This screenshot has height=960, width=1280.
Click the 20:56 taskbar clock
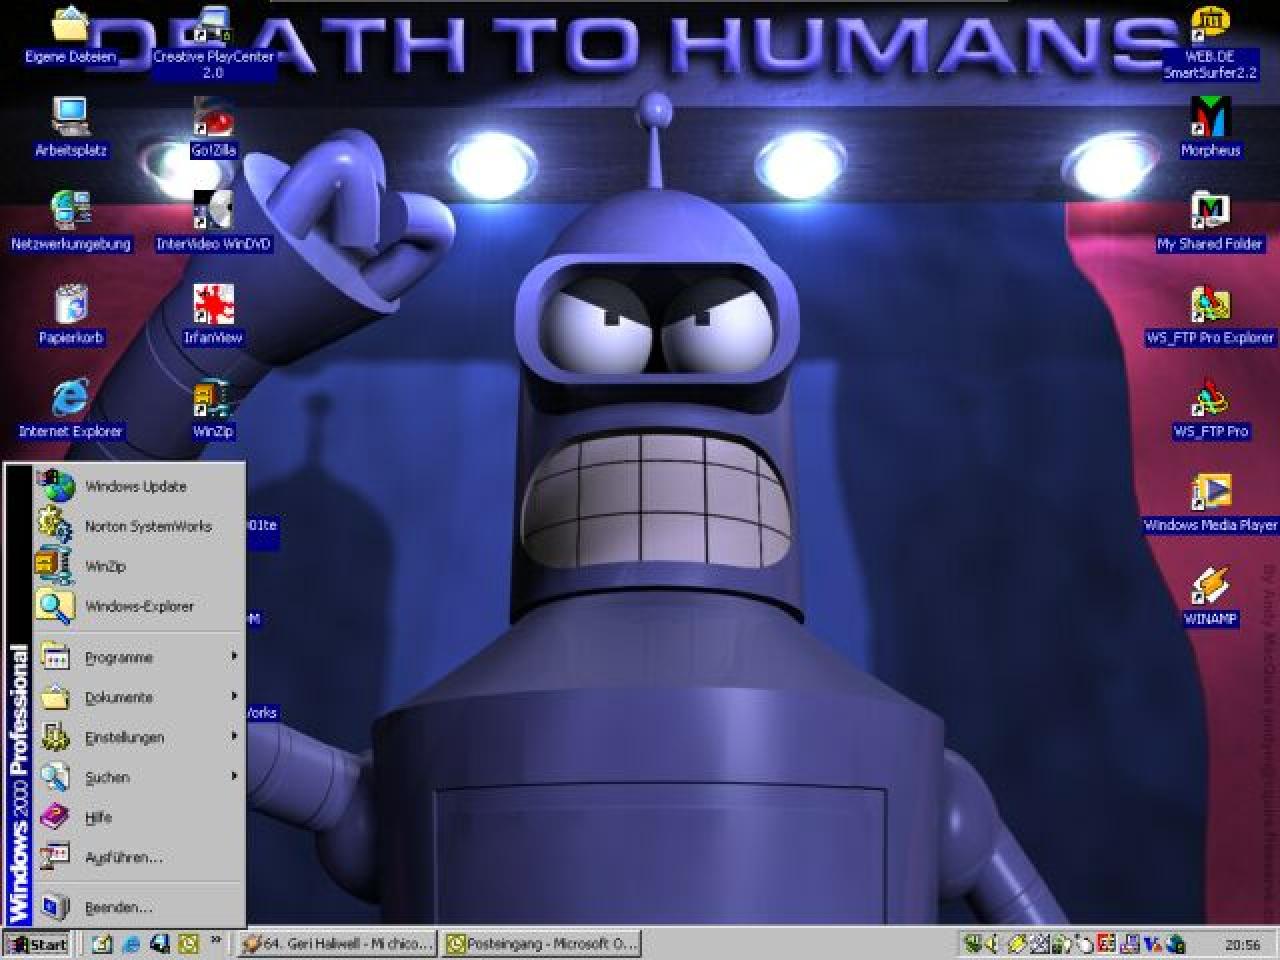tap(1243, 944)
